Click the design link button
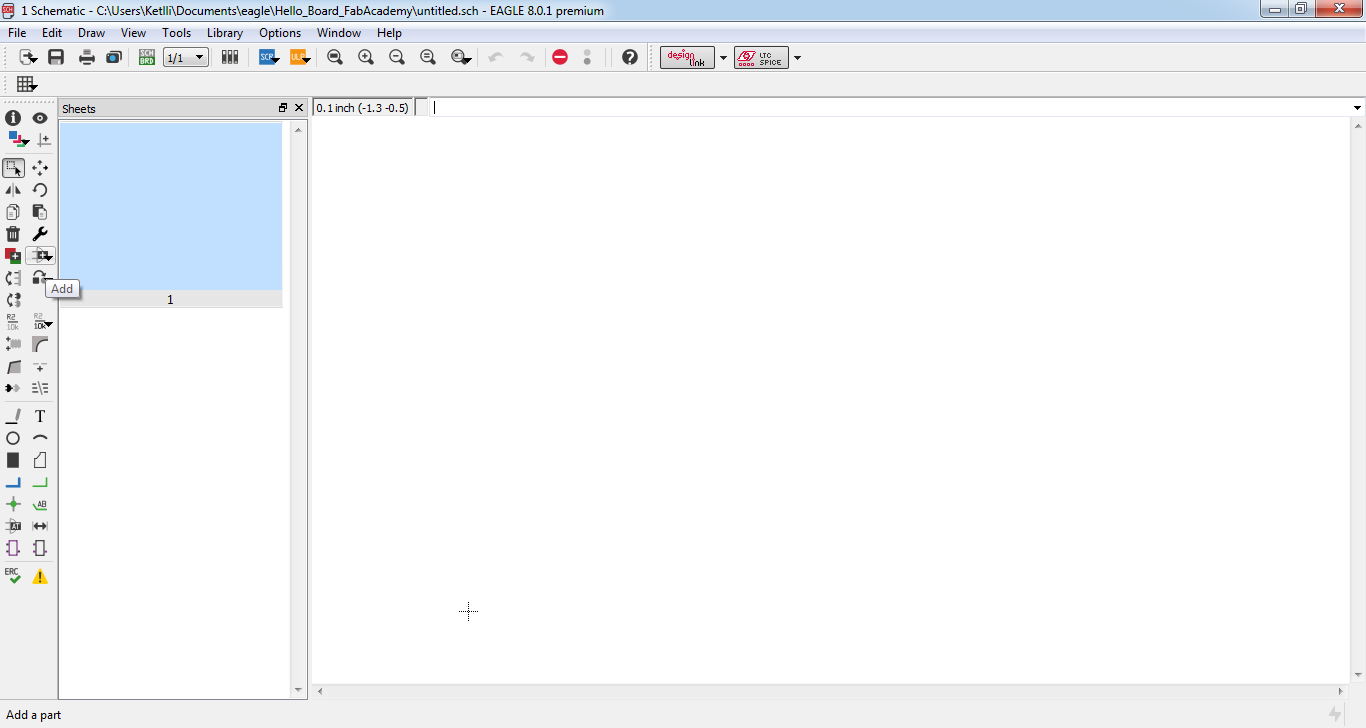The width and height of the screenshot is (1366, 728). 687,57
